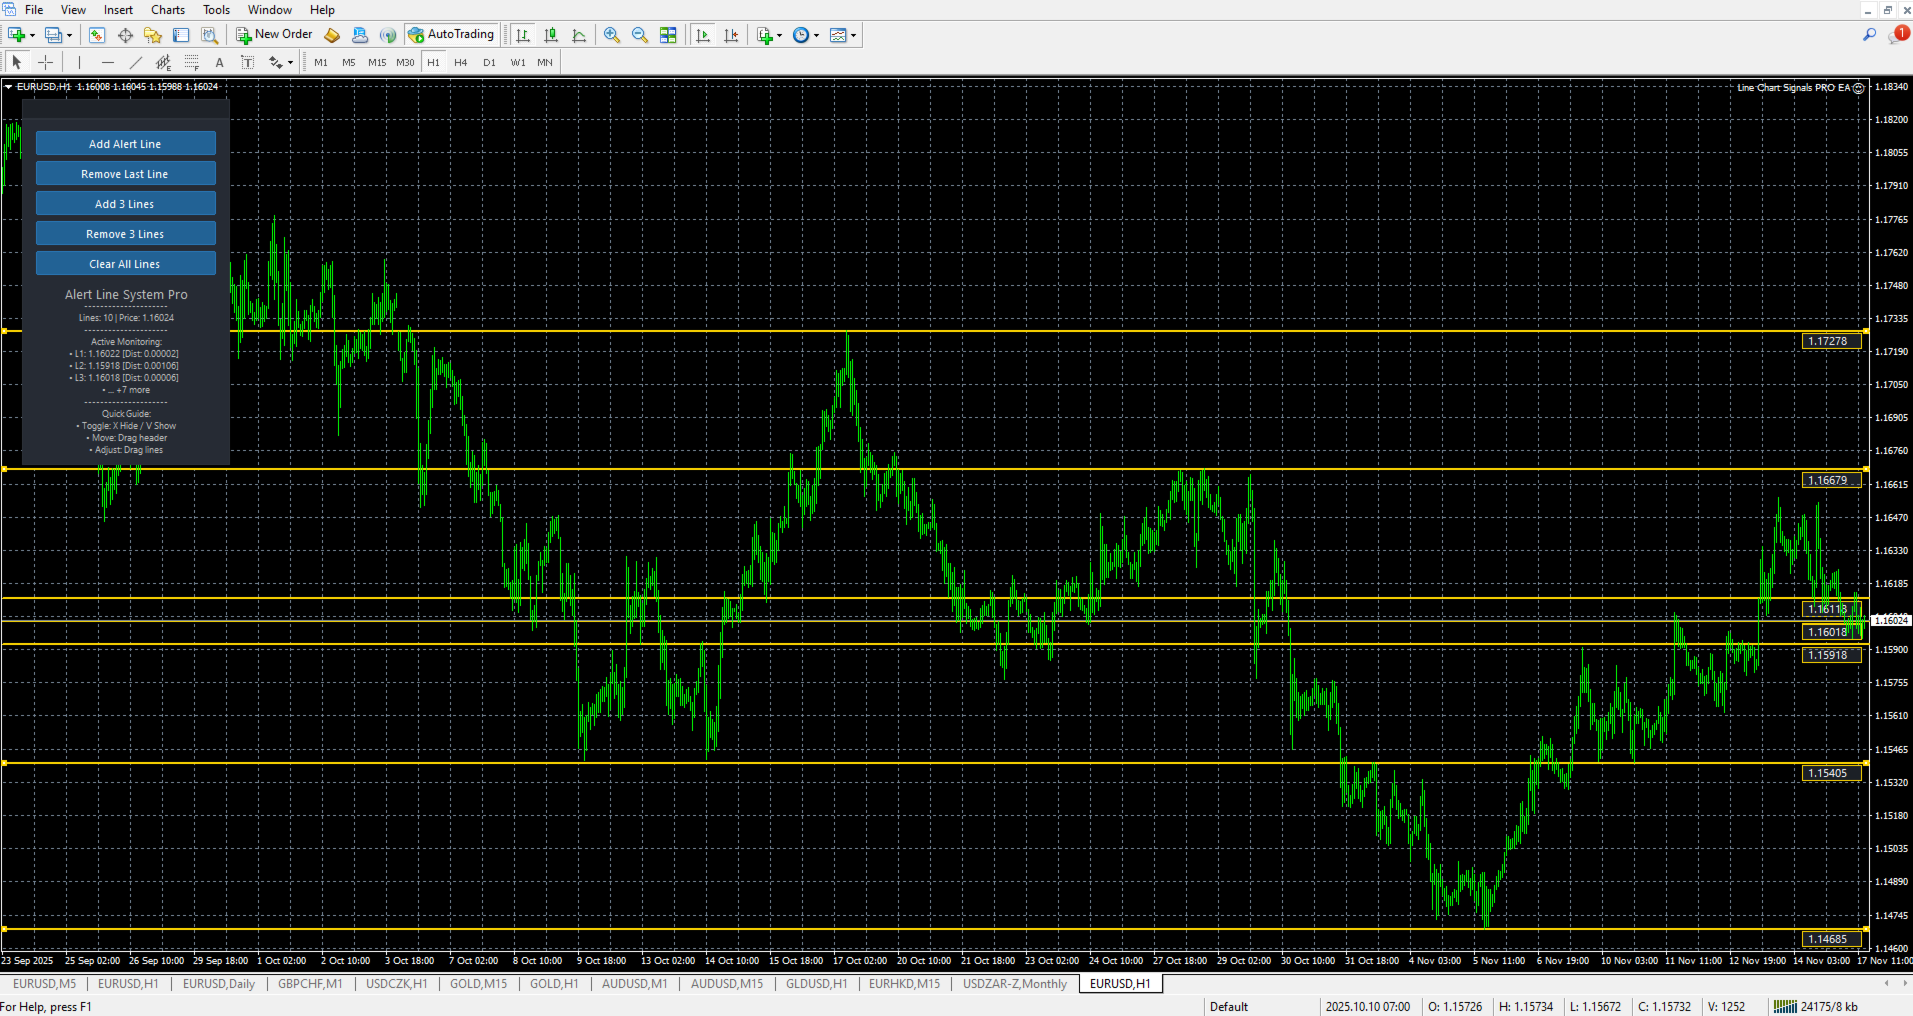Toggle the chart shift feature

pyautogui.click(x=732, y=35)
